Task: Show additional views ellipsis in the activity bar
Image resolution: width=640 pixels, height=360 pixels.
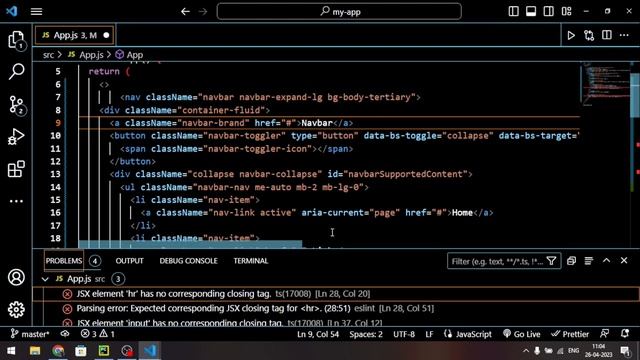Action: pyautogui.click(x=16, y=201)
